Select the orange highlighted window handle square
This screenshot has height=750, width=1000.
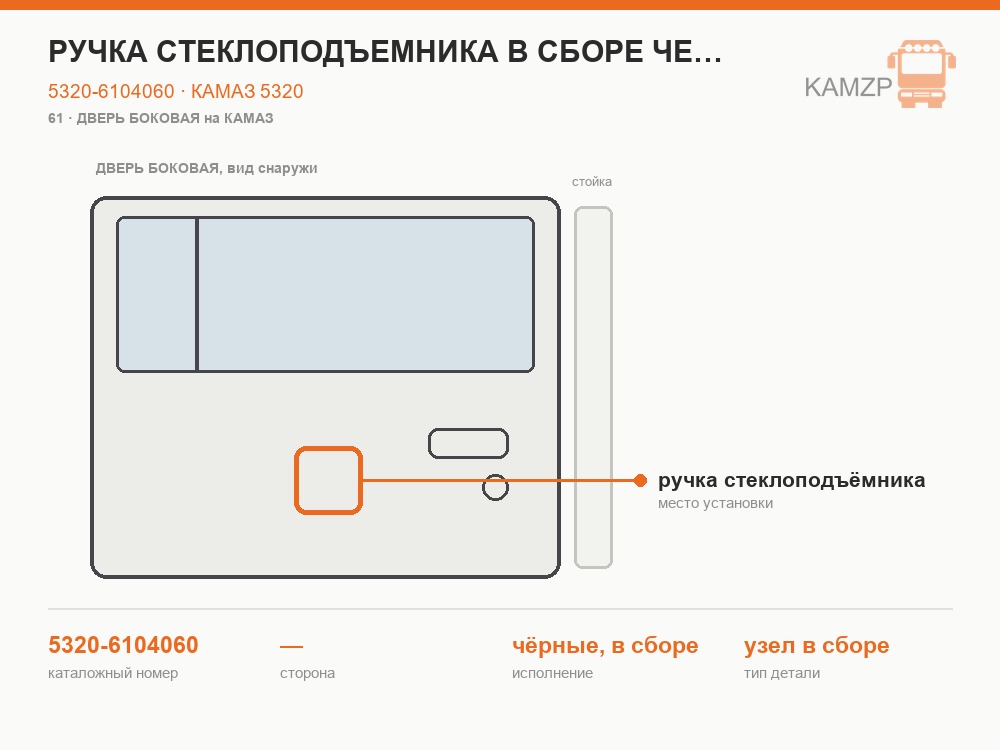coord(328,480)
